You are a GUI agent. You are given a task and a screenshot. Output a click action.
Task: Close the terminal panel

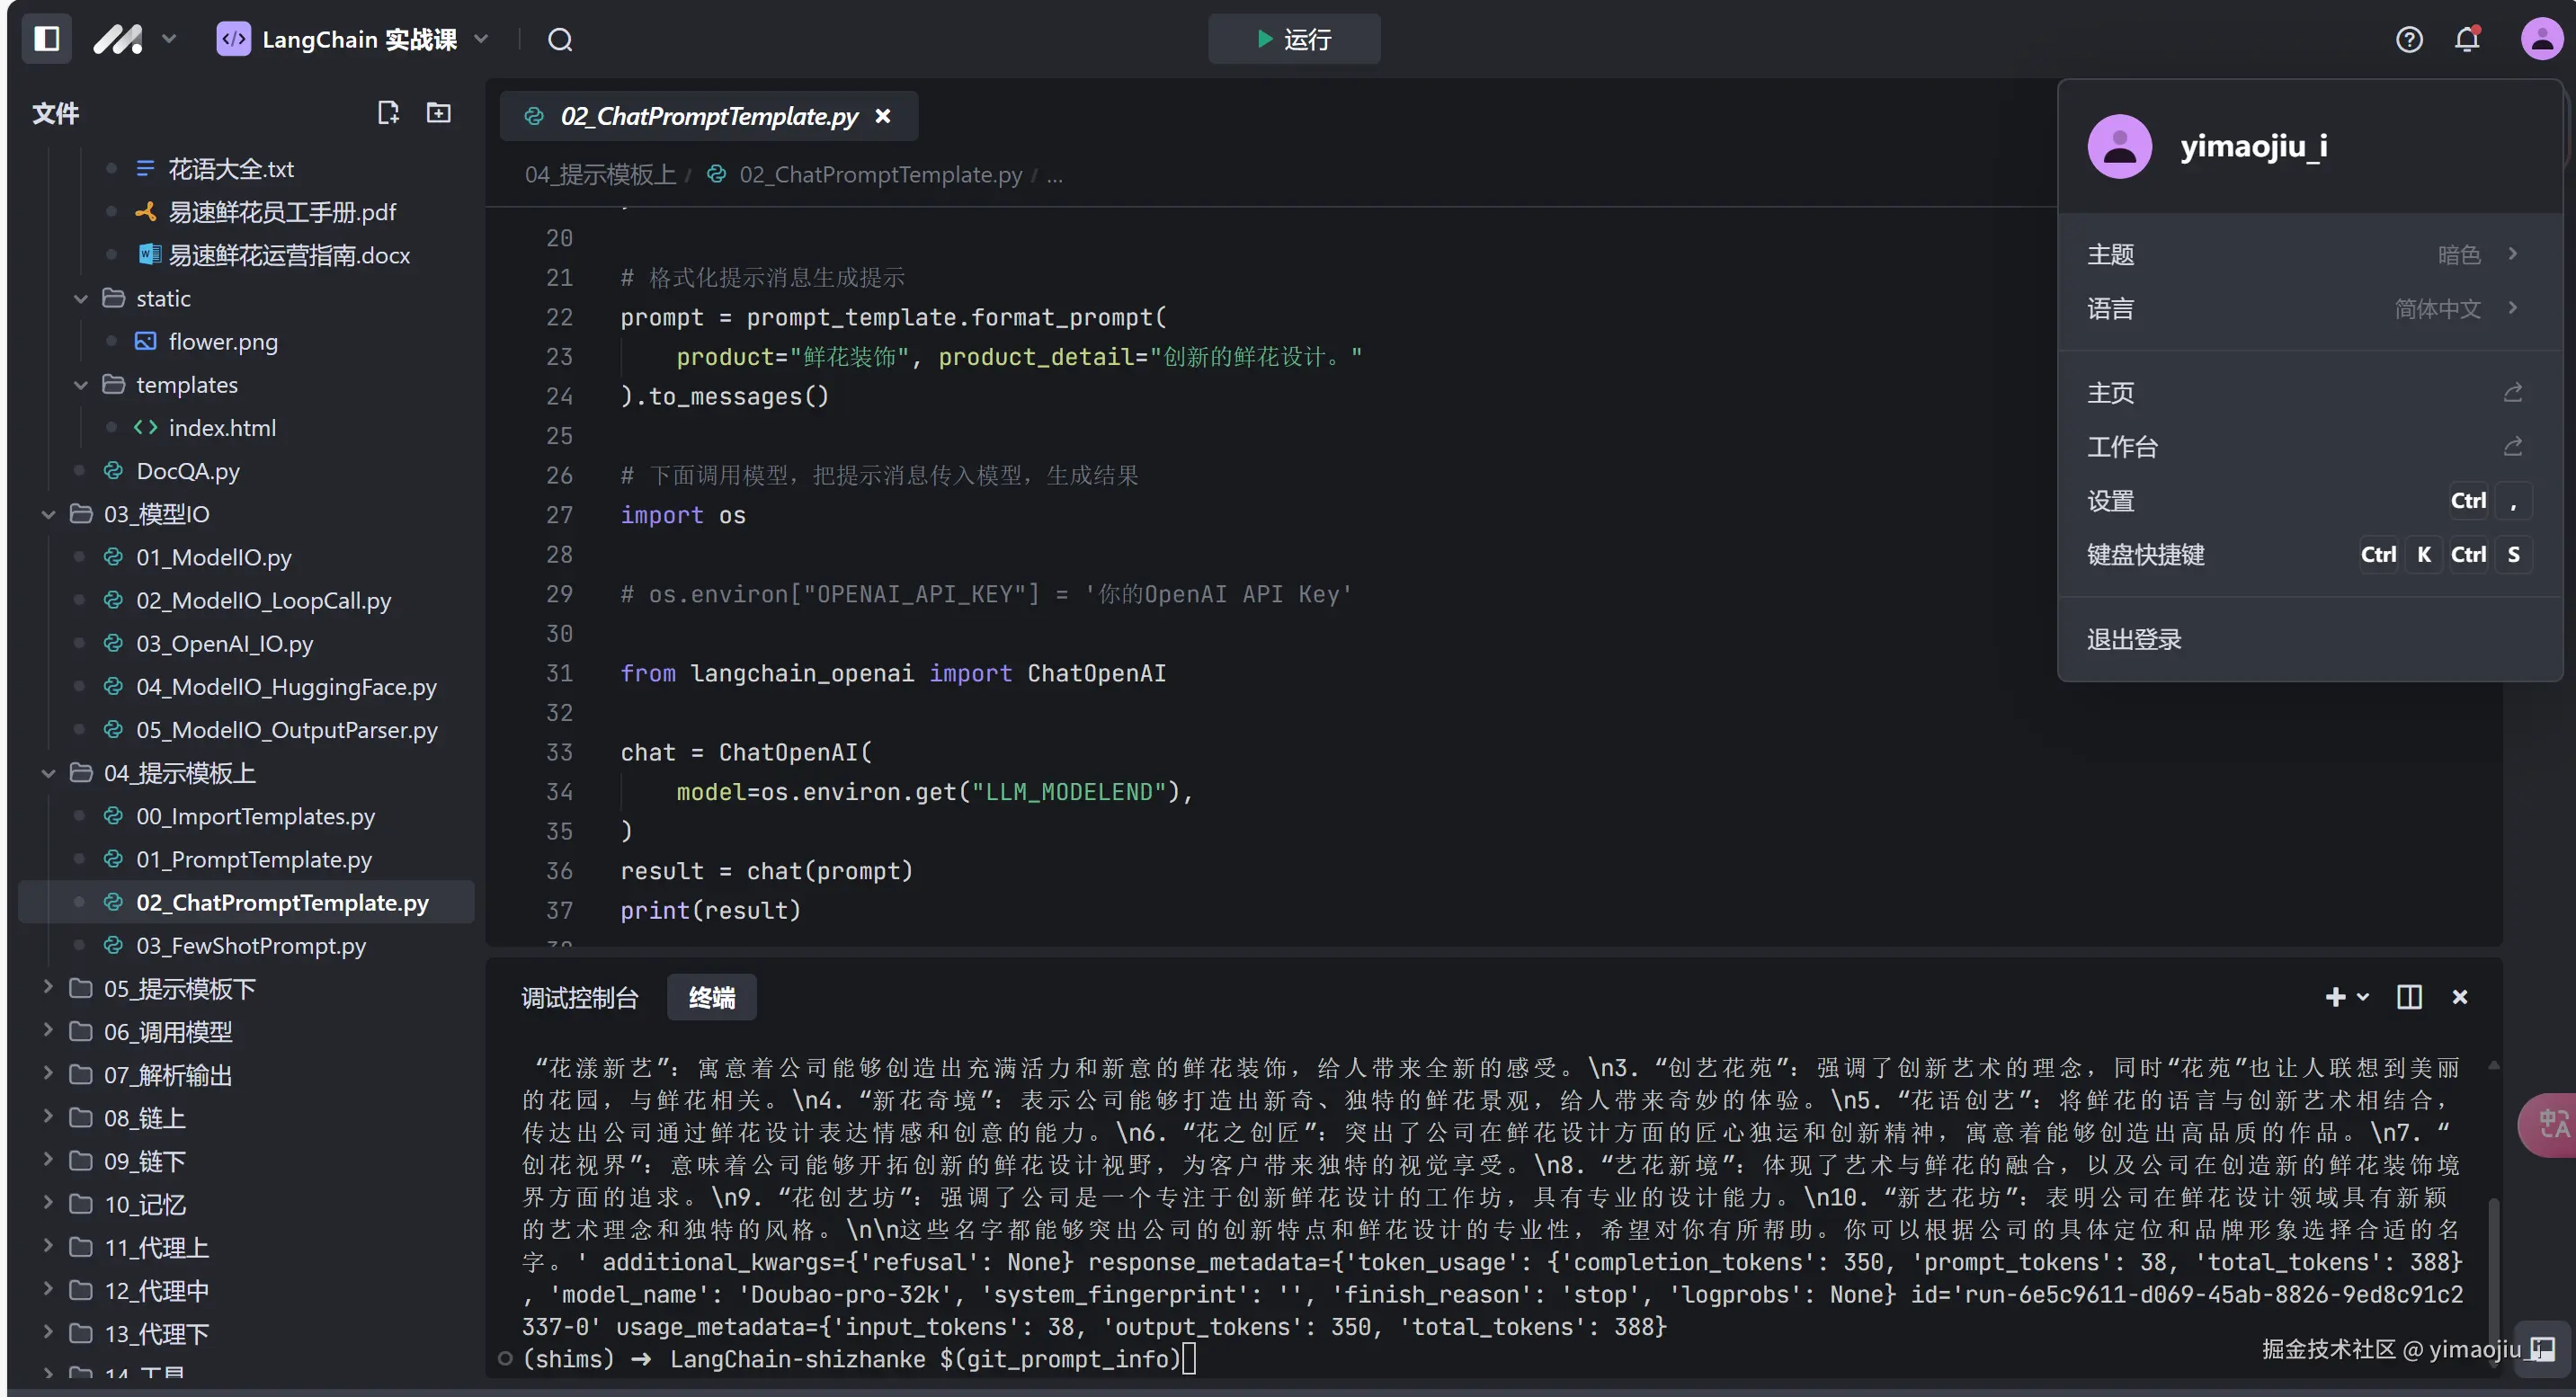click(2460, 997)
